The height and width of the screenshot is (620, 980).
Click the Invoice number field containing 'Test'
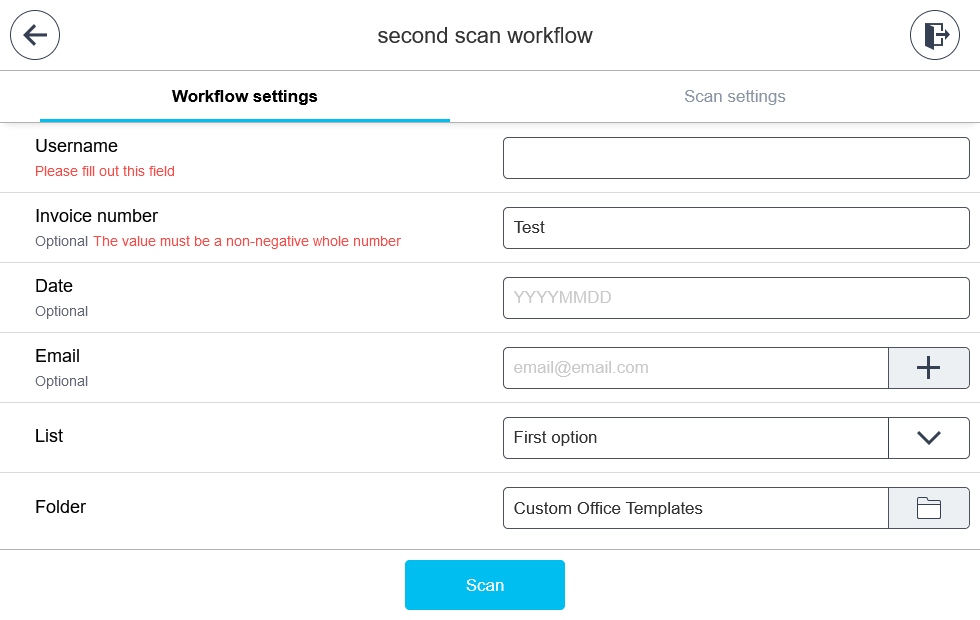tap(736, 228)
